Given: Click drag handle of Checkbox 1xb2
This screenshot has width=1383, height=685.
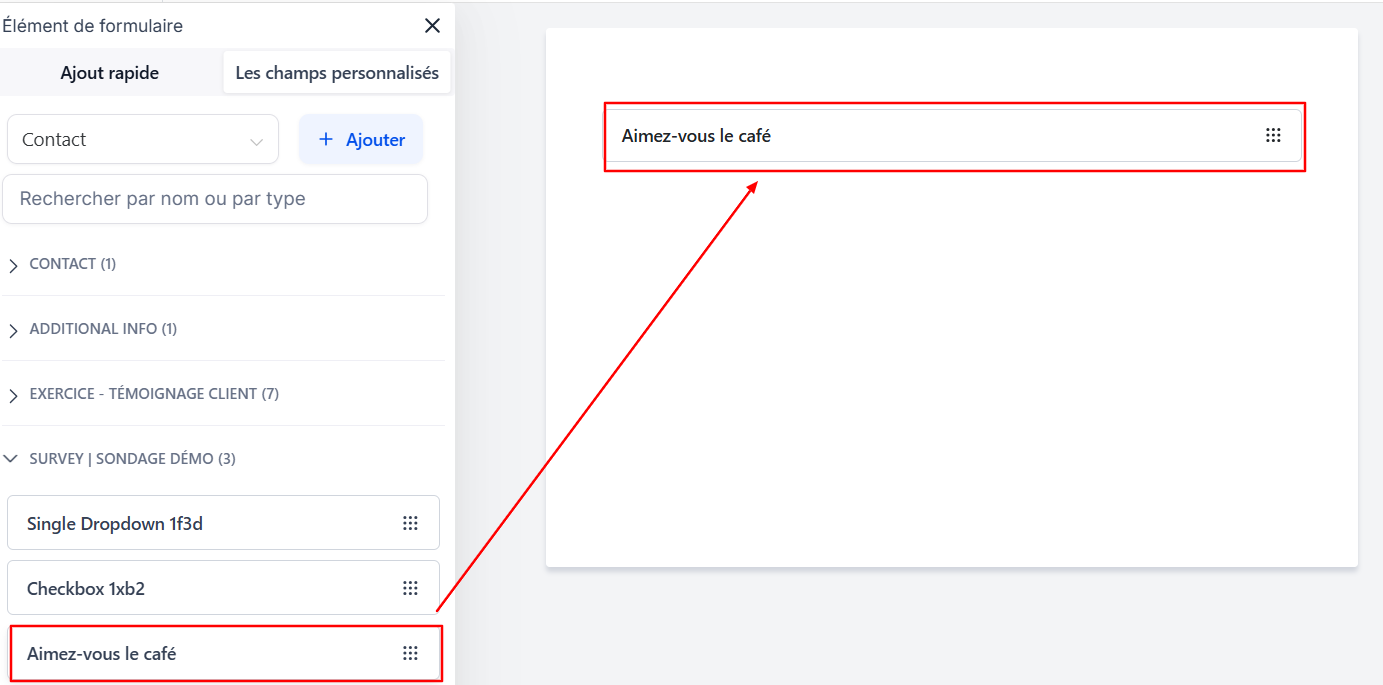Looking at the screenshot, I should pyautogui.click(x=410, y=589).
